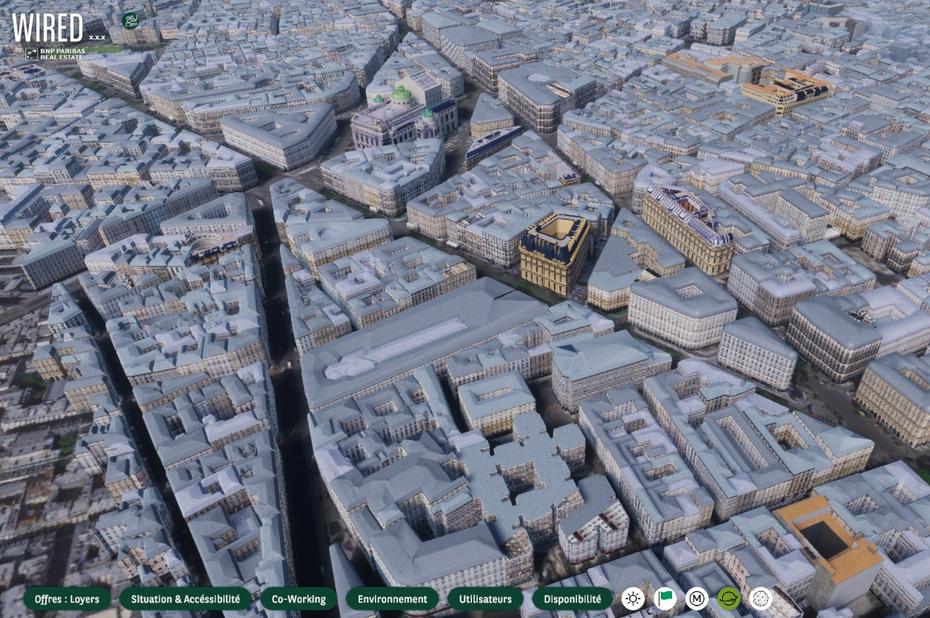Open the Disponibilité section
The height and width of the screenshot is (618, 930).
572,599
